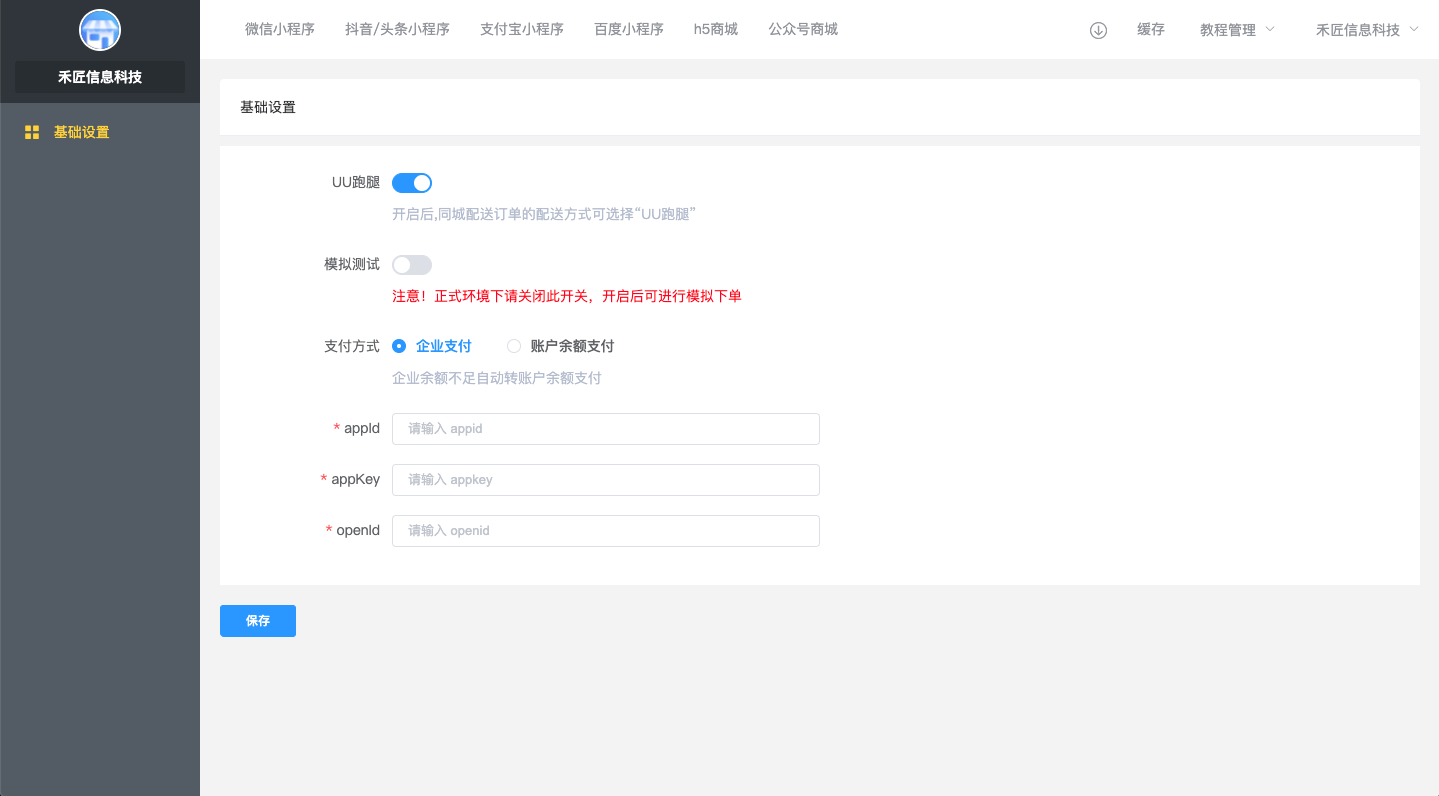The image size is (1439, 796).
Task: Focus the openId input field
Action: point(606,531)
